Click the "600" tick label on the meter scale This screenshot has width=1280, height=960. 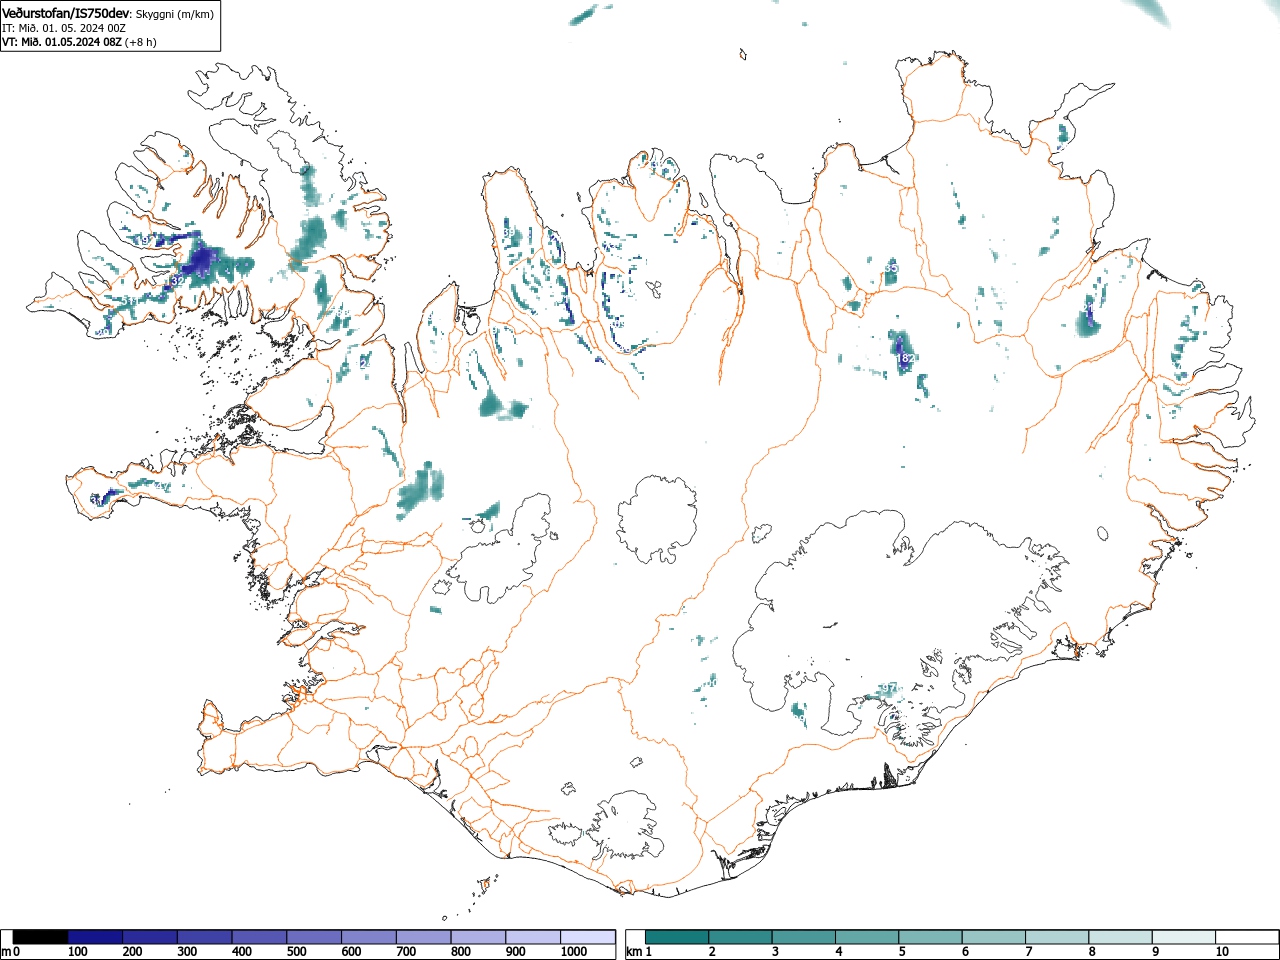(352, 952)
